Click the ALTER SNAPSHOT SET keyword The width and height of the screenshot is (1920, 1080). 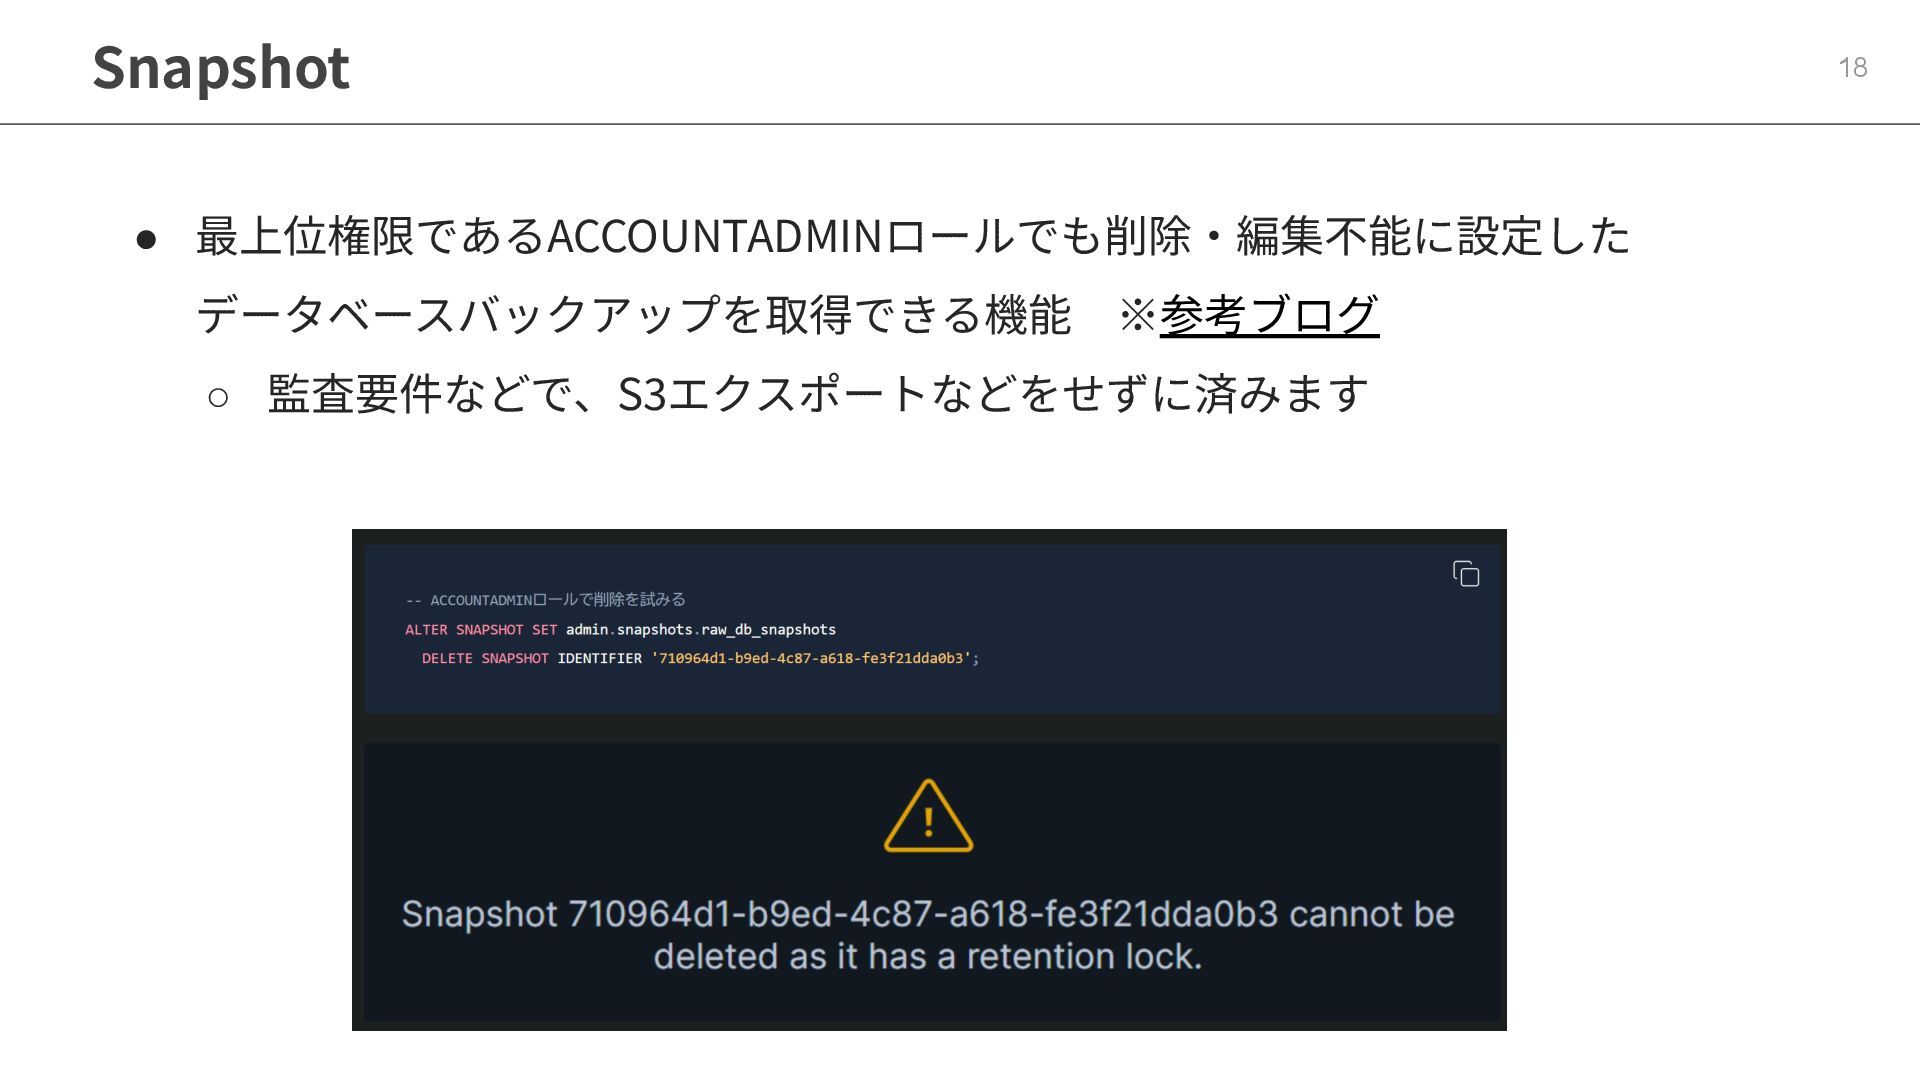coord(481,629)
